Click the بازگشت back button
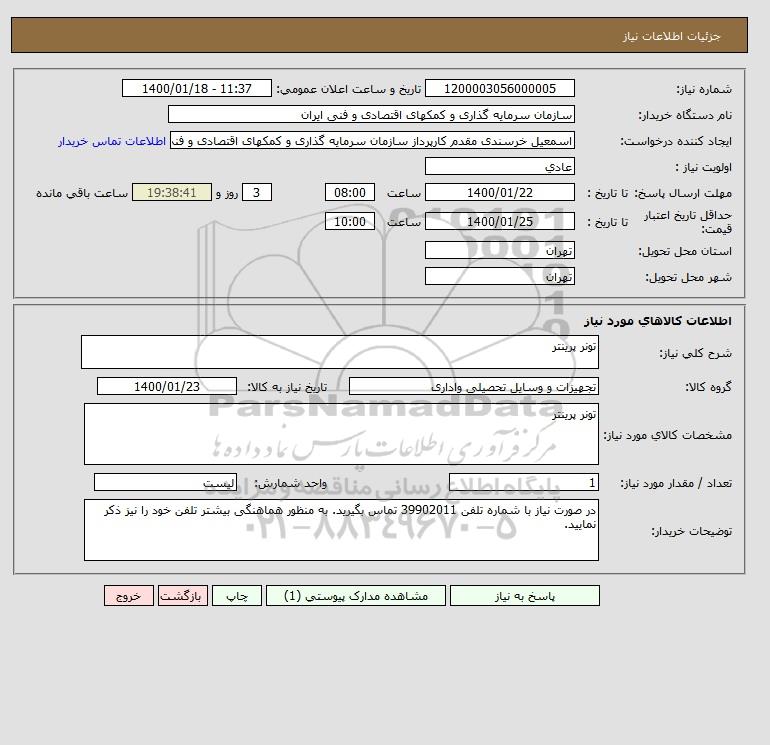This screenshot has height=745, width=770. (183, 595)
